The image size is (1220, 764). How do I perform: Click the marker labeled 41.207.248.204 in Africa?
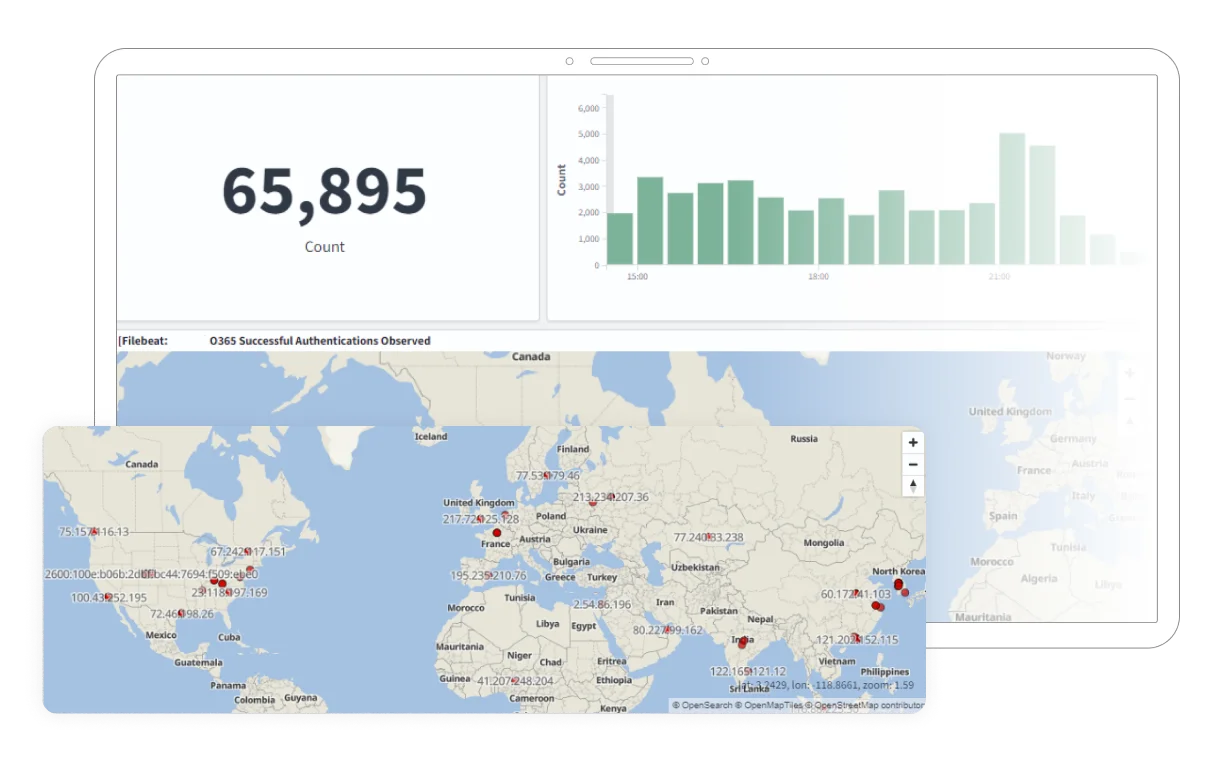coord(514,681)
